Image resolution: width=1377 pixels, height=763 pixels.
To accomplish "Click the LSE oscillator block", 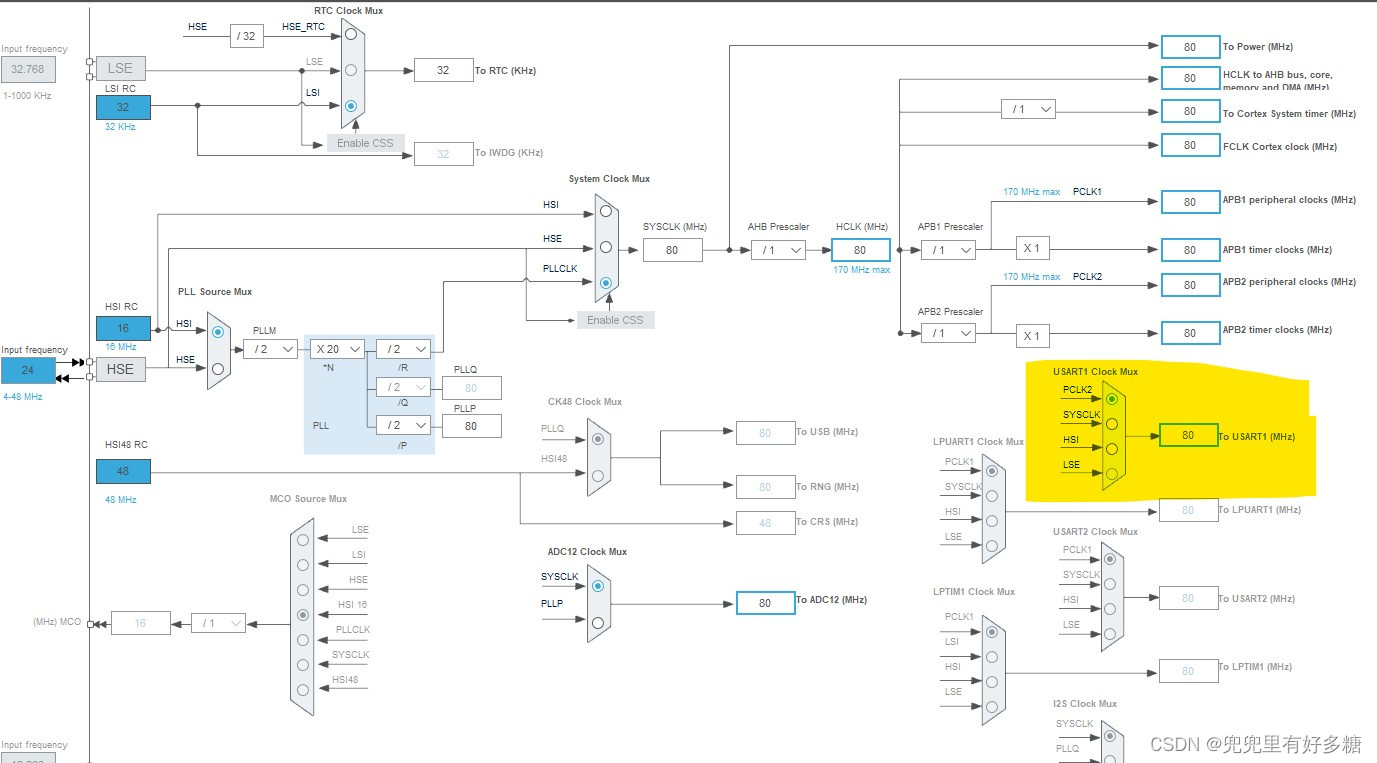I will pyautogui.click(x=120, y=68).
